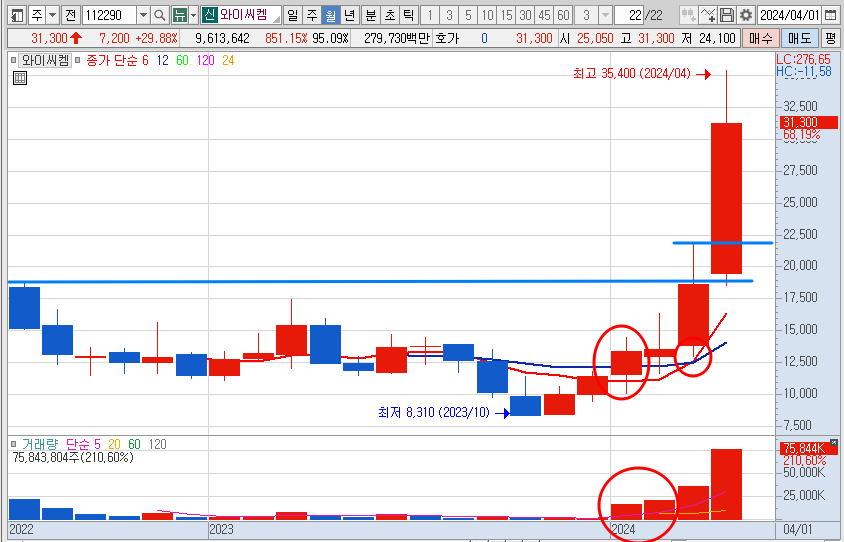This screenshot has height=542, width=844.
Task: Click the 평 button
Action: click(x=831, y=38)
